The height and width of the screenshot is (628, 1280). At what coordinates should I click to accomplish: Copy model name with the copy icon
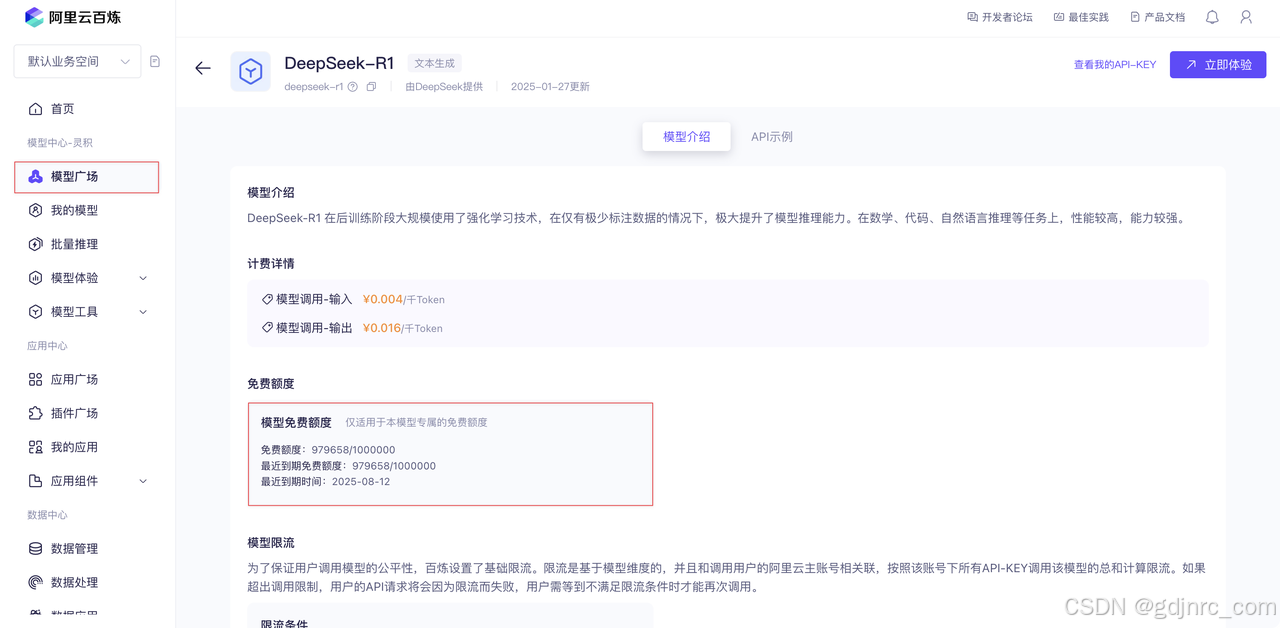click(371, 87)
